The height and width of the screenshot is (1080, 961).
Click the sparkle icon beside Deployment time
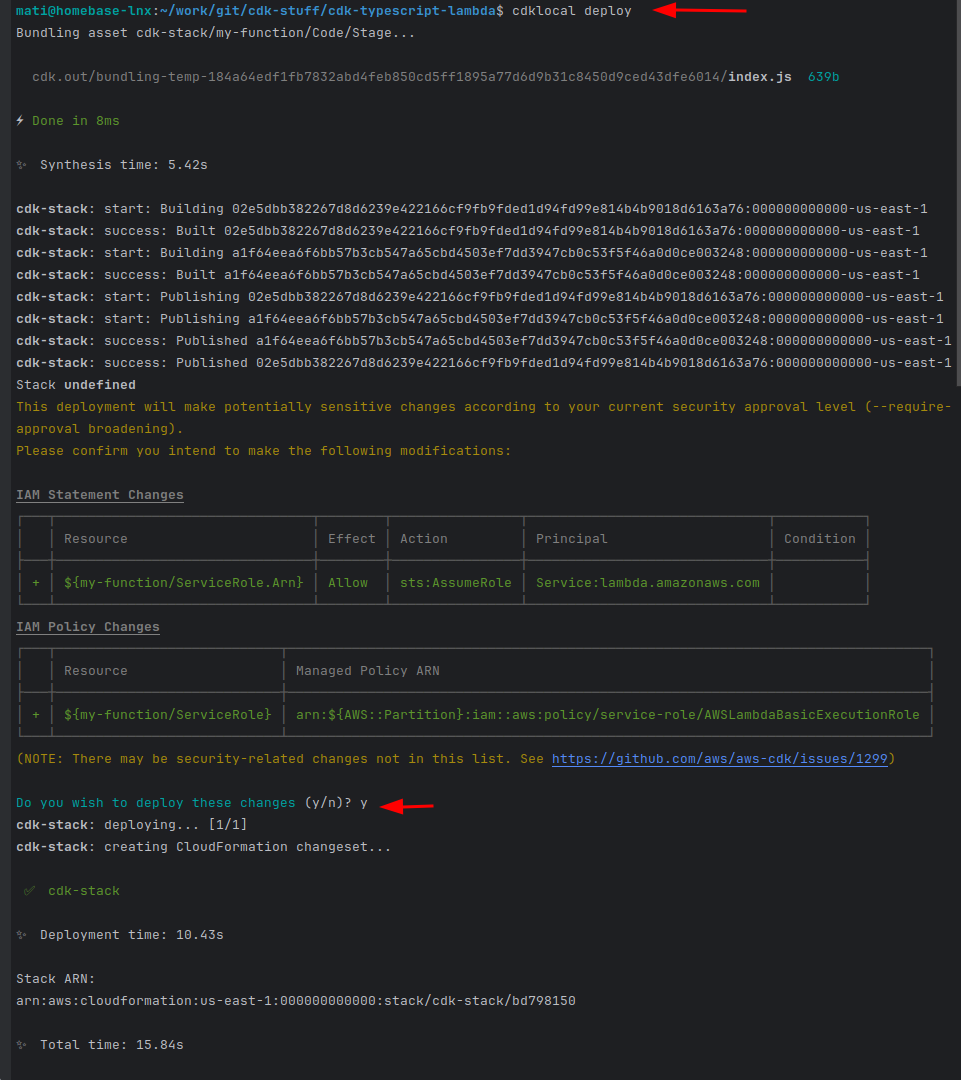tap(21, 935)
